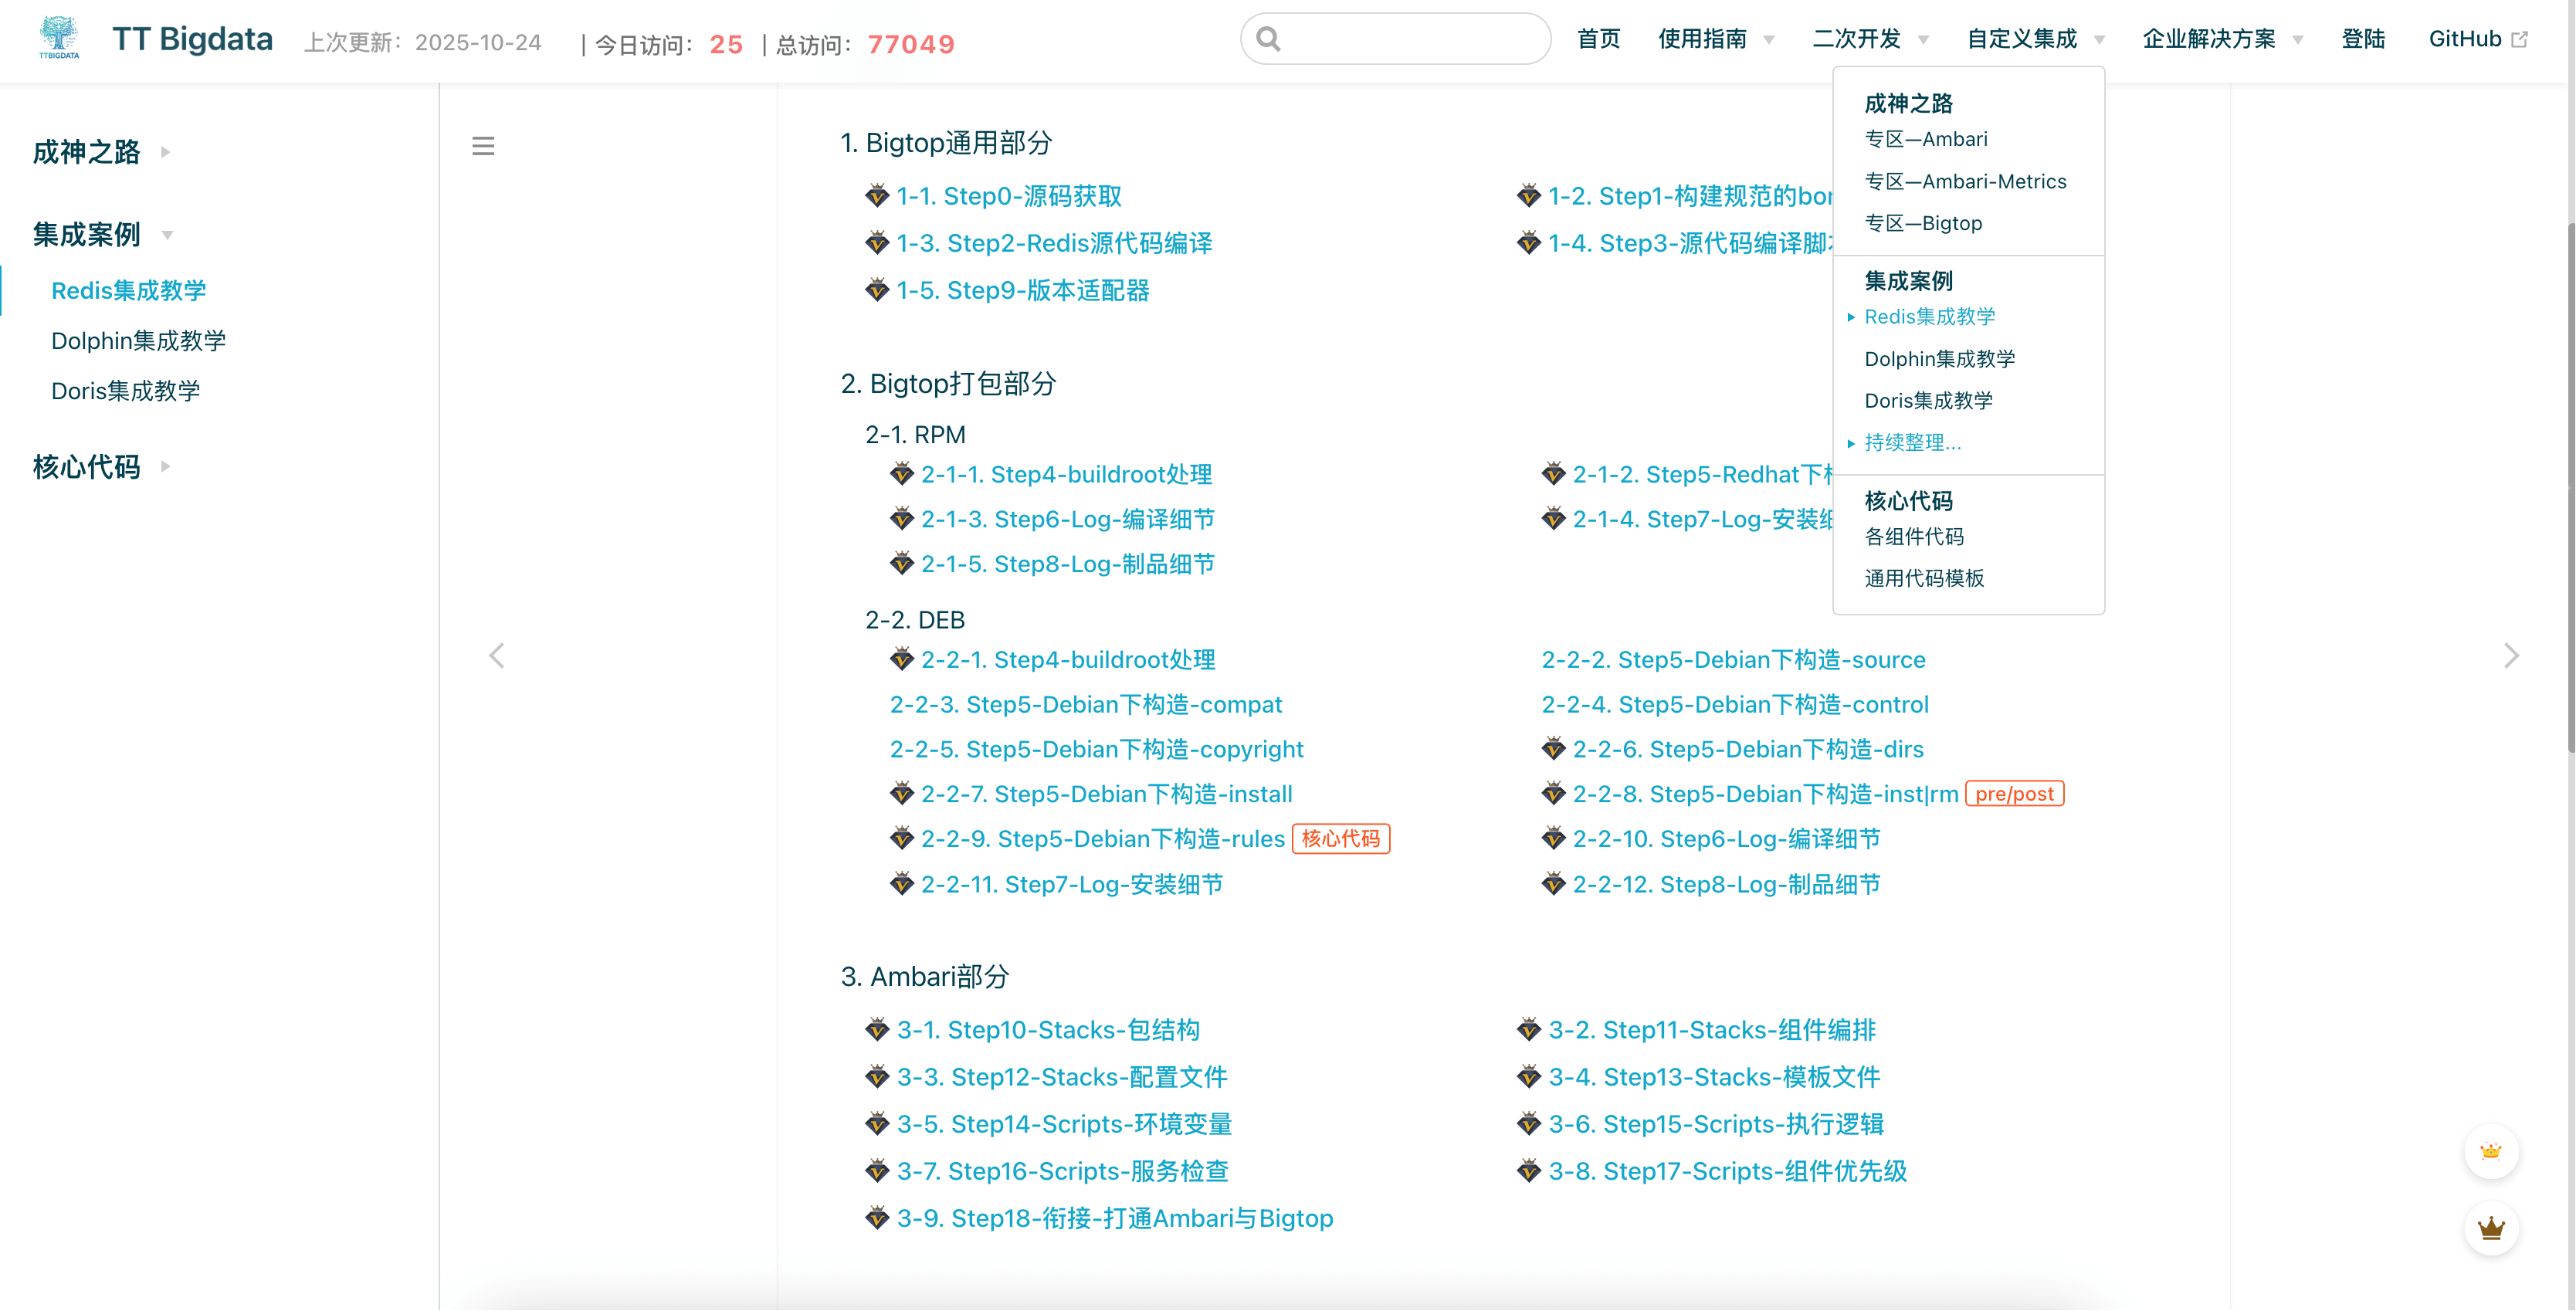Go to previous page with left arrow

tap(497, 656)
